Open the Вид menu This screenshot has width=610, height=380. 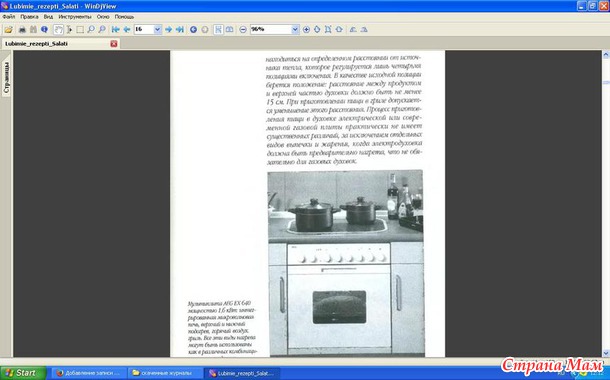[48, 17]
